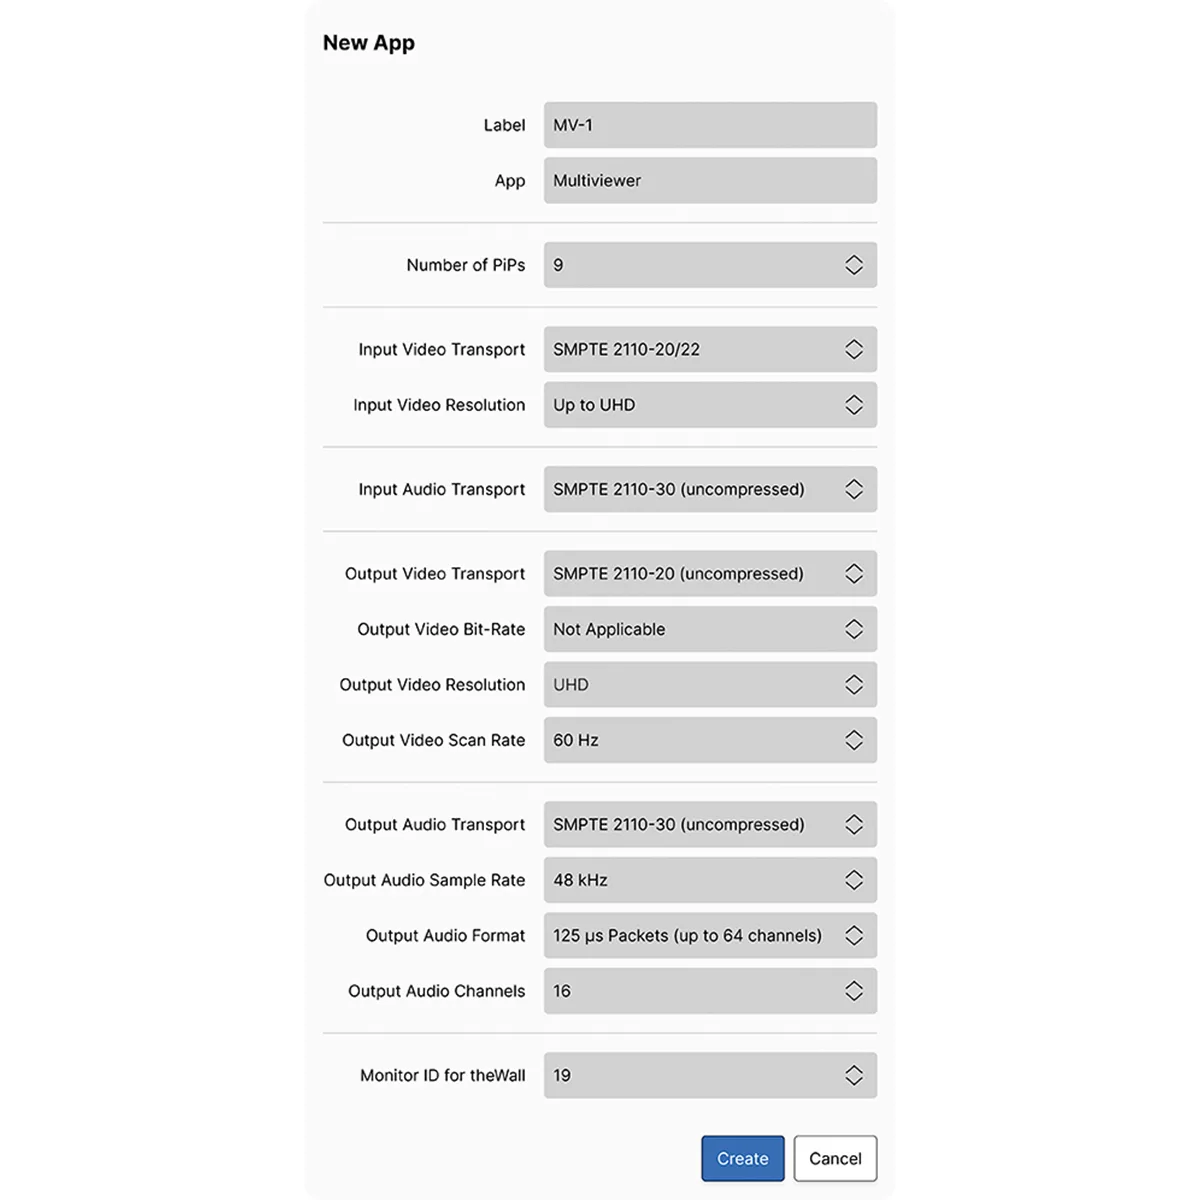Open Input Video Resolution dropdown
The image size is (1200, 1200).
(x=710, y=405)
